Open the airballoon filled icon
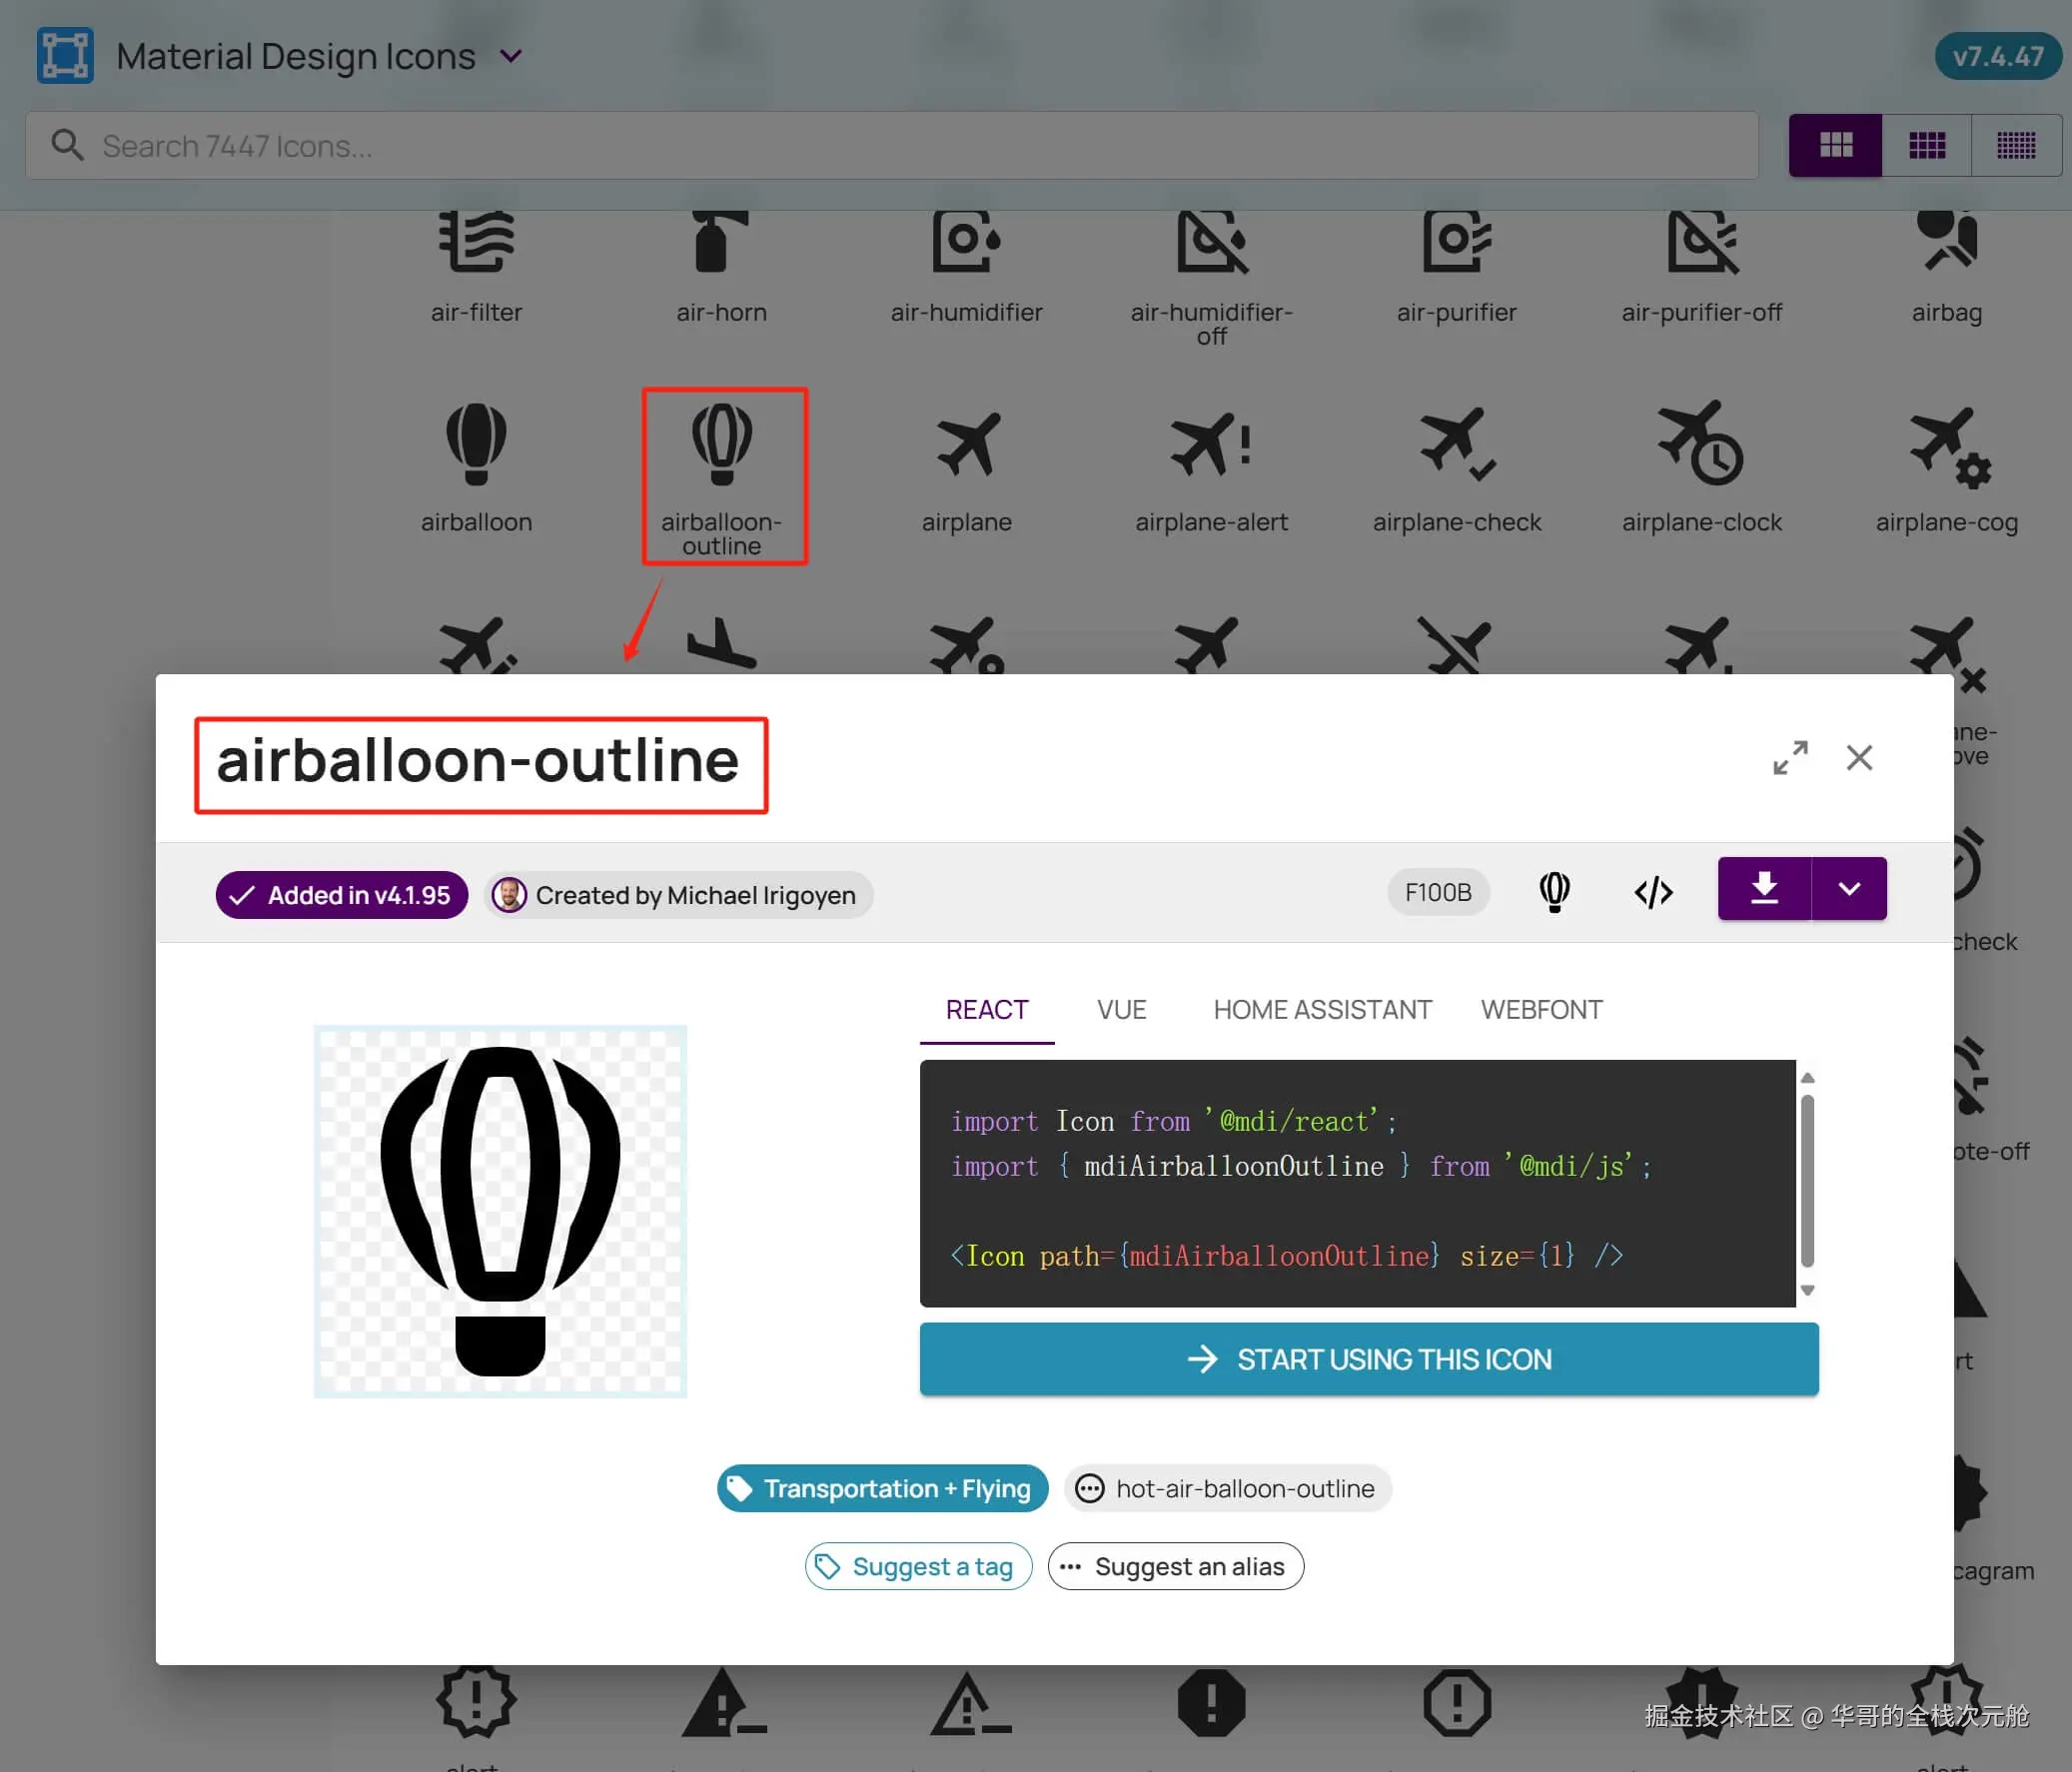Image resolution: width=2072 pixels, height=1772 pixels. (x=476, y=444)
